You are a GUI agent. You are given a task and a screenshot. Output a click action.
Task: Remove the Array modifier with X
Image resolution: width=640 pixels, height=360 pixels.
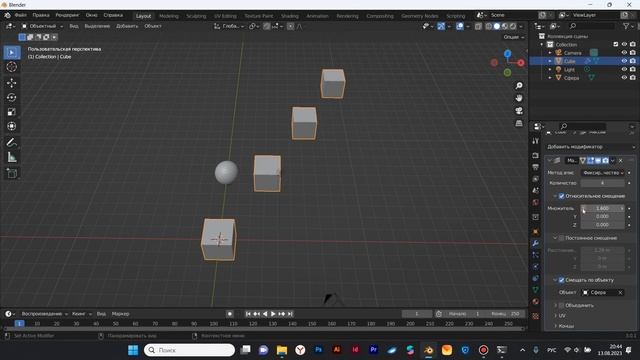620,161
